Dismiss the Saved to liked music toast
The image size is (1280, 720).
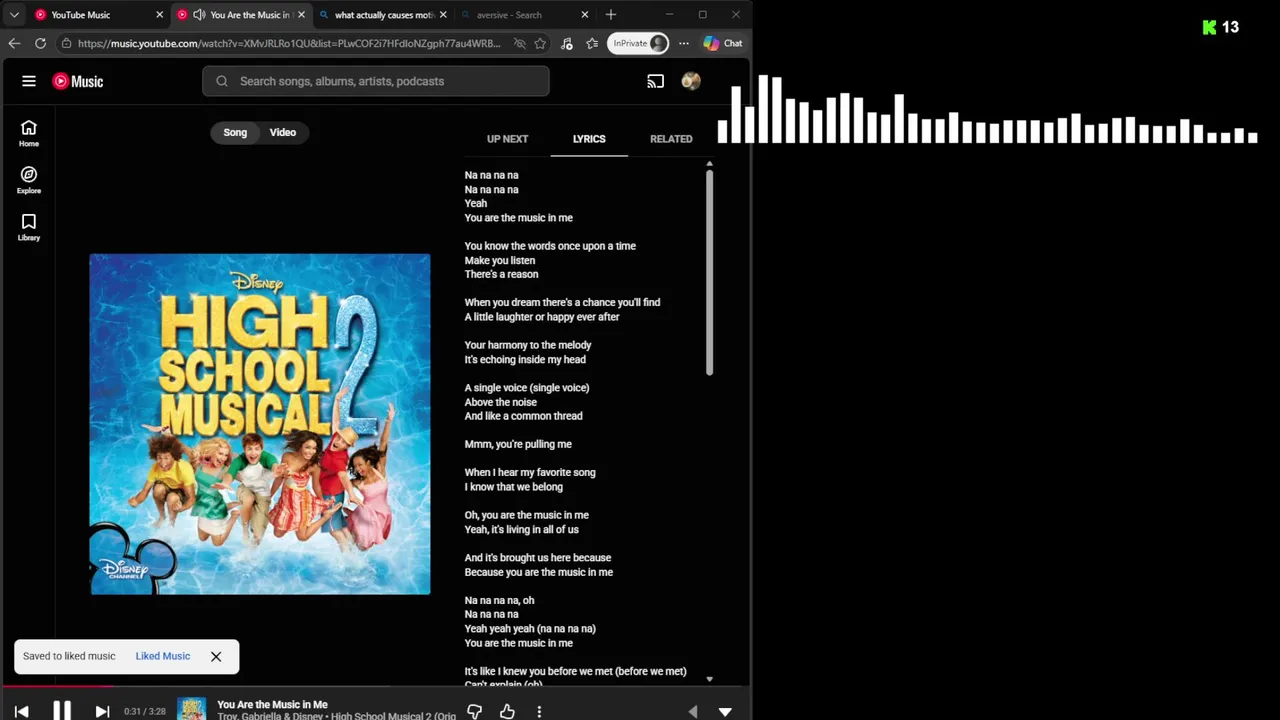(x=216, y=656)
